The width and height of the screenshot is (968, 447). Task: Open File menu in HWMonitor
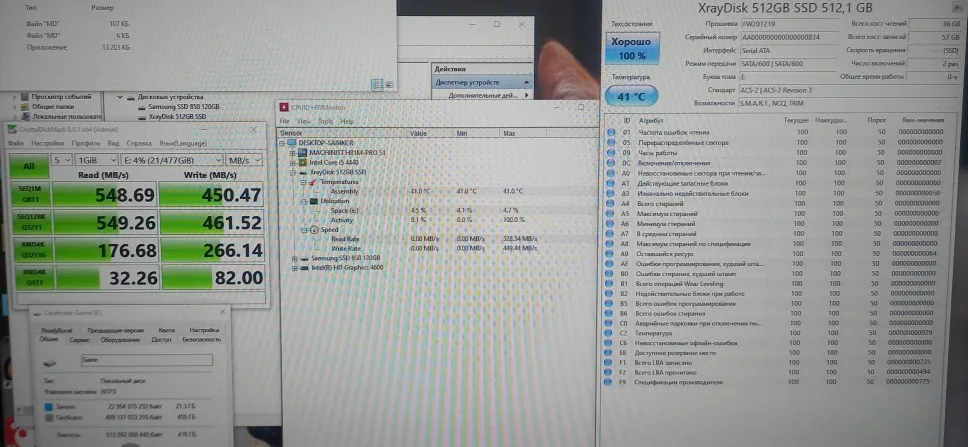(284, 122)
